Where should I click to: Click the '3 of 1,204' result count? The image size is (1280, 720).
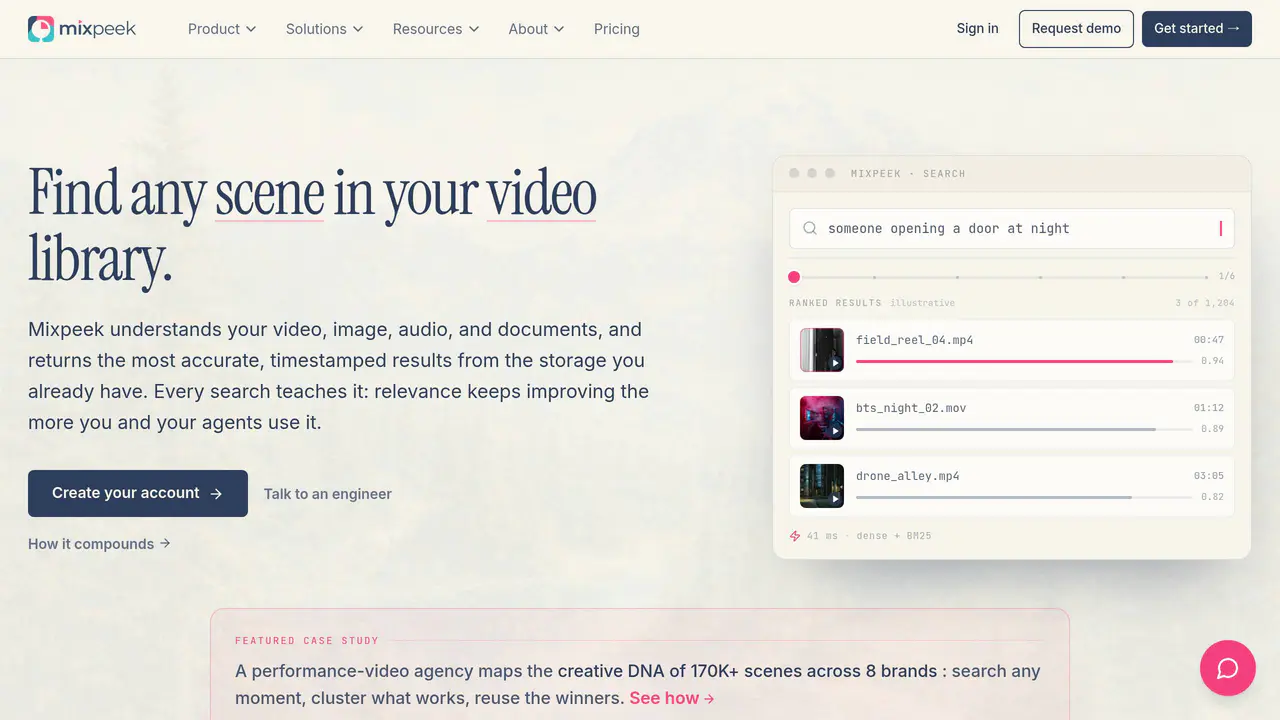1205,303
